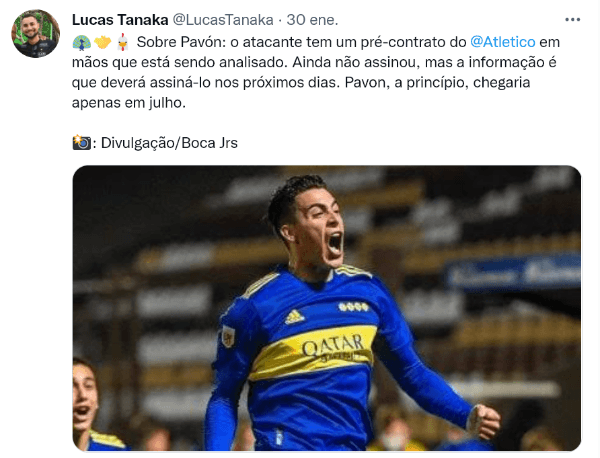Click the QATAR sponsor on the jersey
Screen dimensions: 600x458
332,346
